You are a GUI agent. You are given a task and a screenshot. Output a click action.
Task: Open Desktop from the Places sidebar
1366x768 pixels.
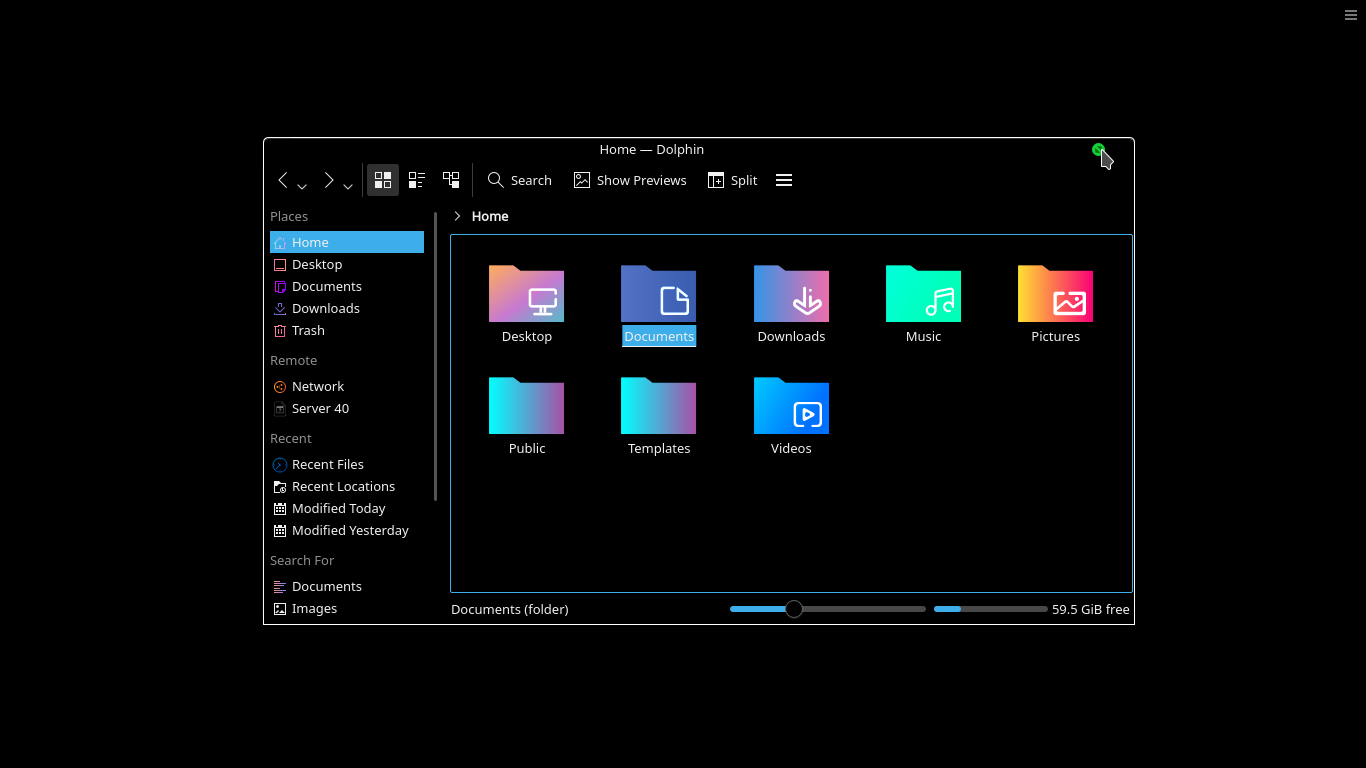(347, 264)
